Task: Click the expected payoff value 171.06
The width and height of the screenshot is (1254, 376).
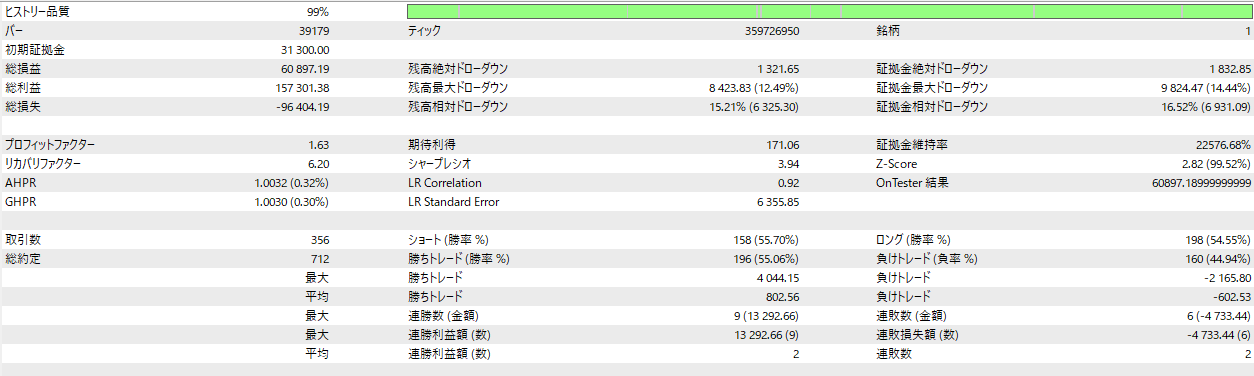Action: pos(783,145)
